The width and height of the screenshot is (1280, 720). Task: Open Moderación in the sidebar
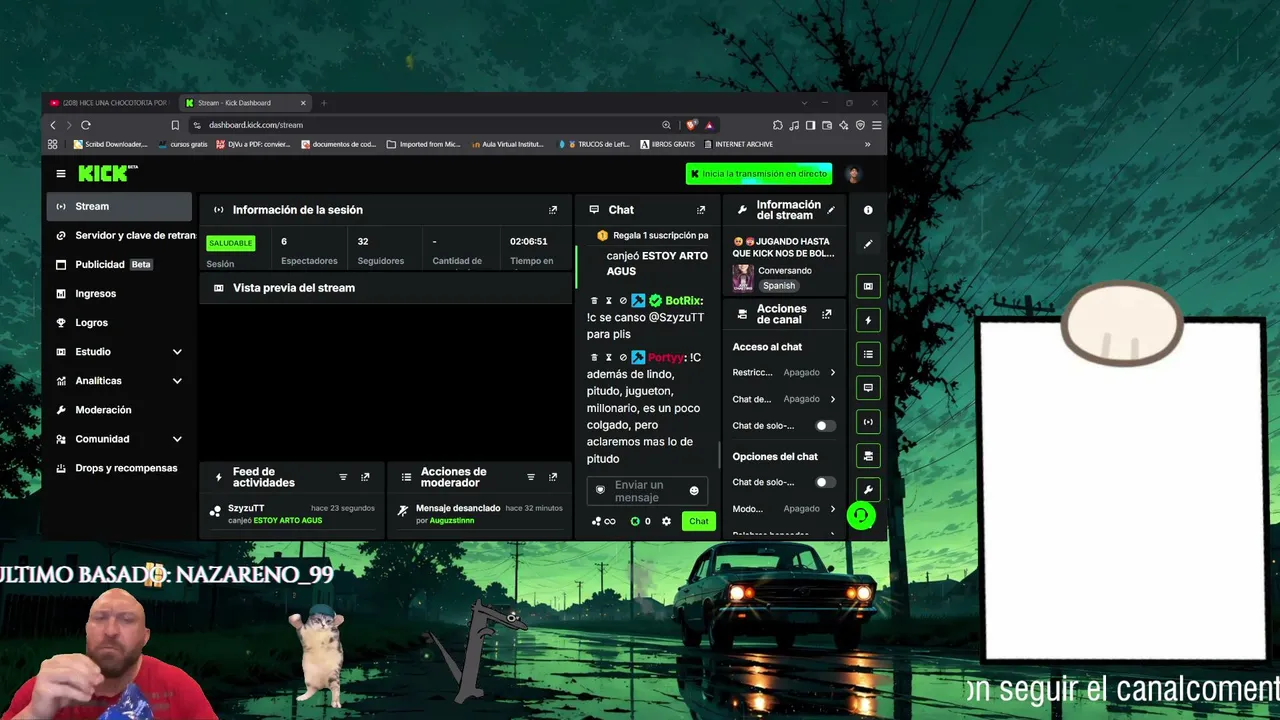pyautogui.click(x=120, y=410)
